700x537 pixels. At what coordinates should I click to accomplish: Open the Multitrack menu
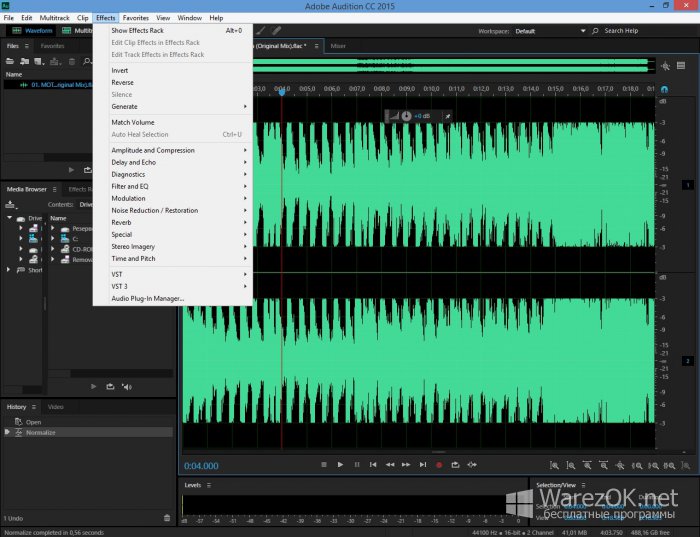point(54,18)
